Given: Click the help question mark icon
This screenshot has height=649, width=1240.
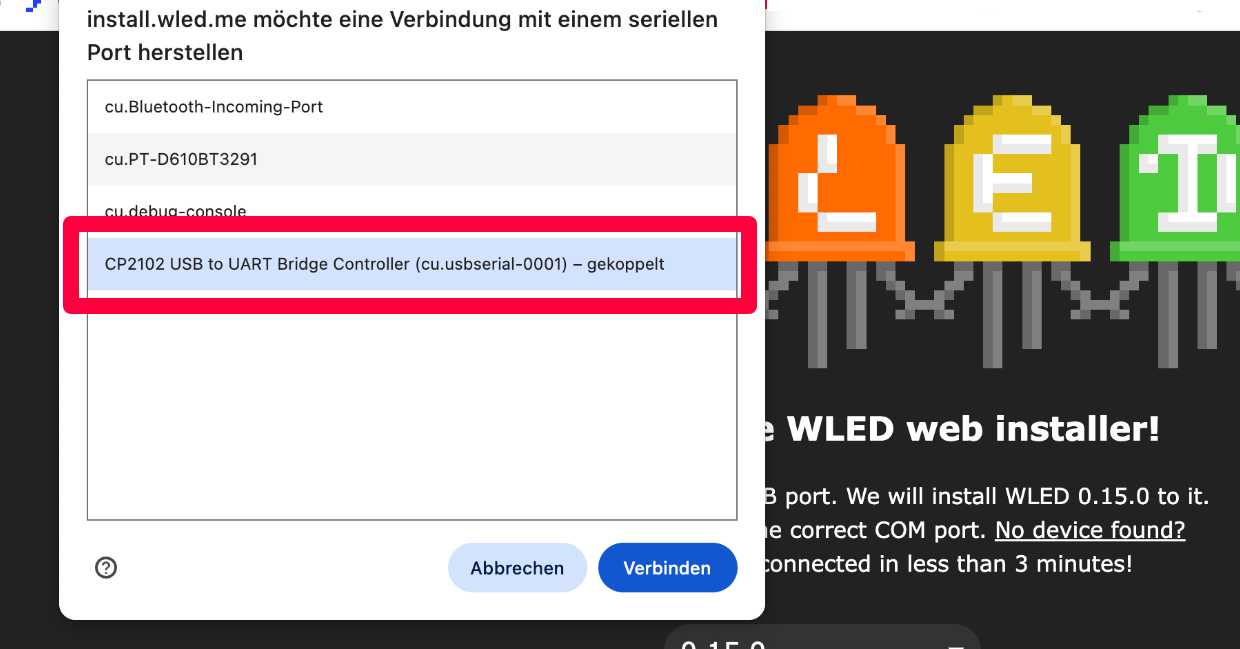Looking at the screenshot, I should [106, 568].
